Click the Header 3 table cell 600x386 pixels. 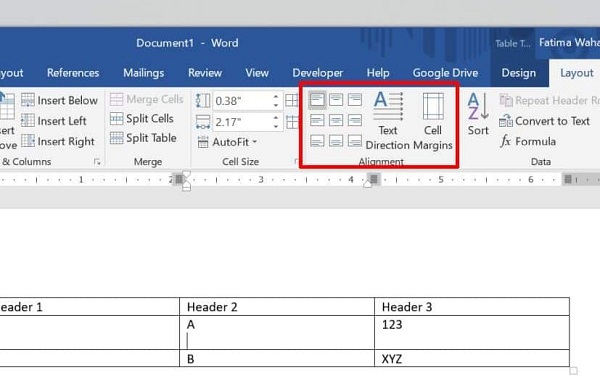[x=472, y=307]
